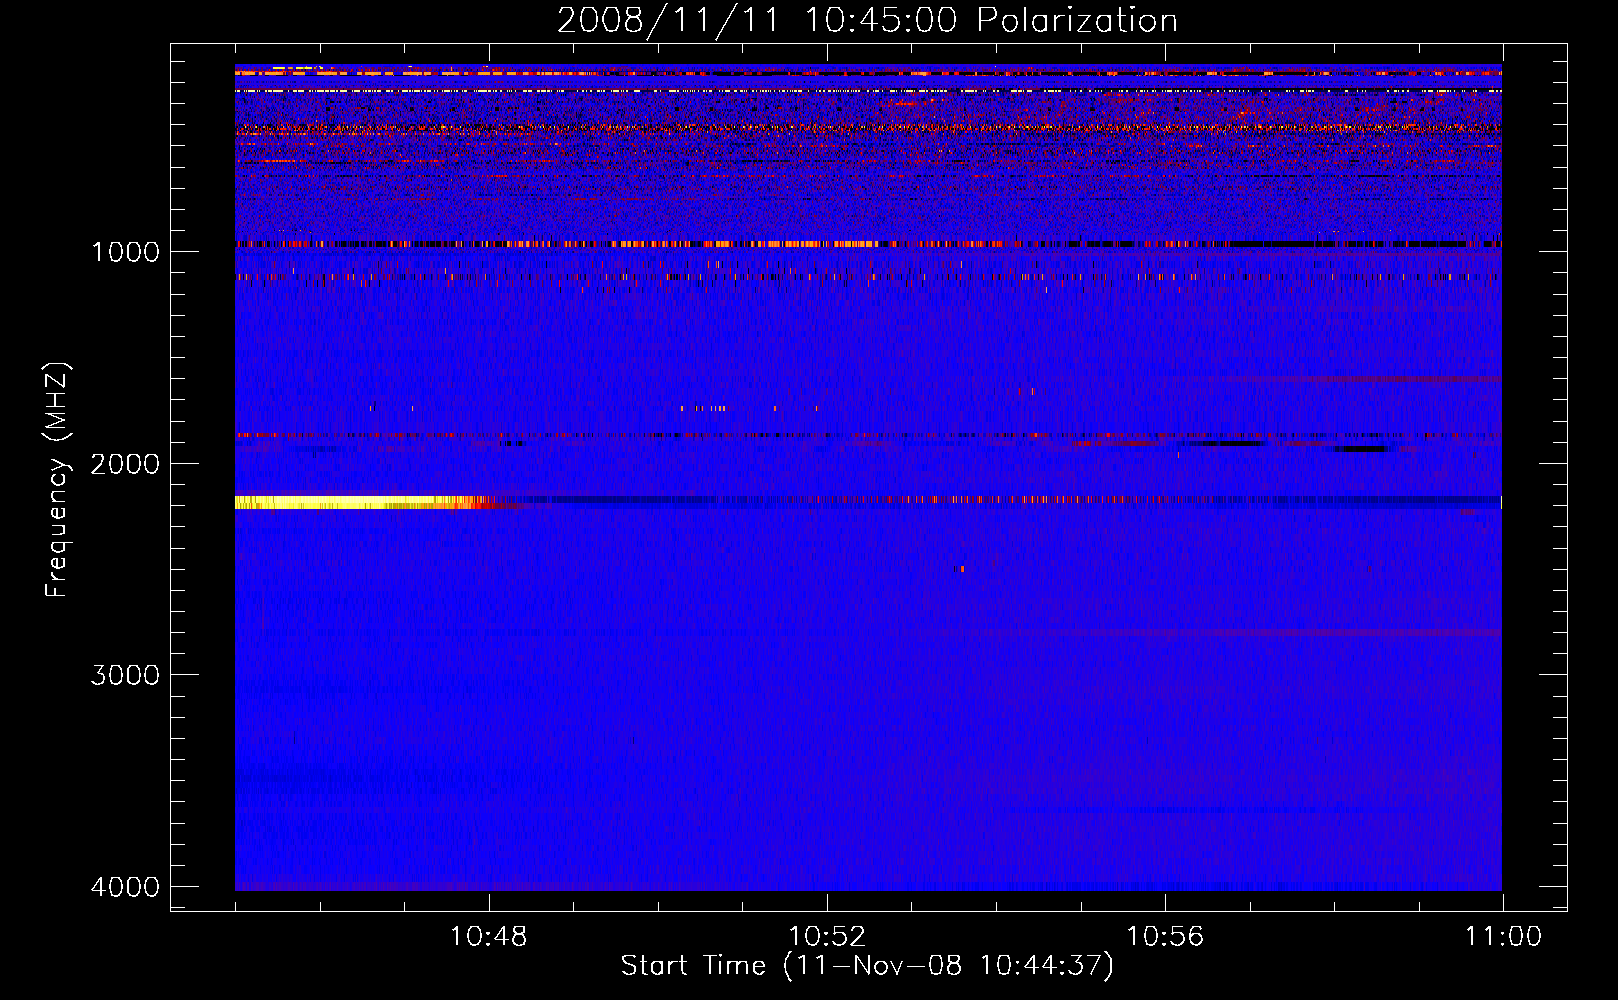Screen dimensions: 1618x1000
Task: Select the 11:00 time tick label
Action: [1503, 937]
